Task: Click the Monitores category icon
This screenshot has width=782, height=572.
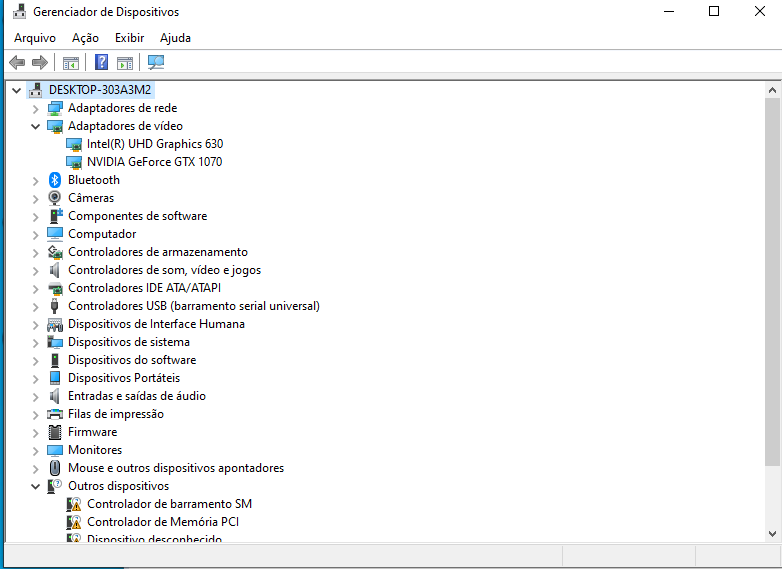Action: (x=55, y=450)
